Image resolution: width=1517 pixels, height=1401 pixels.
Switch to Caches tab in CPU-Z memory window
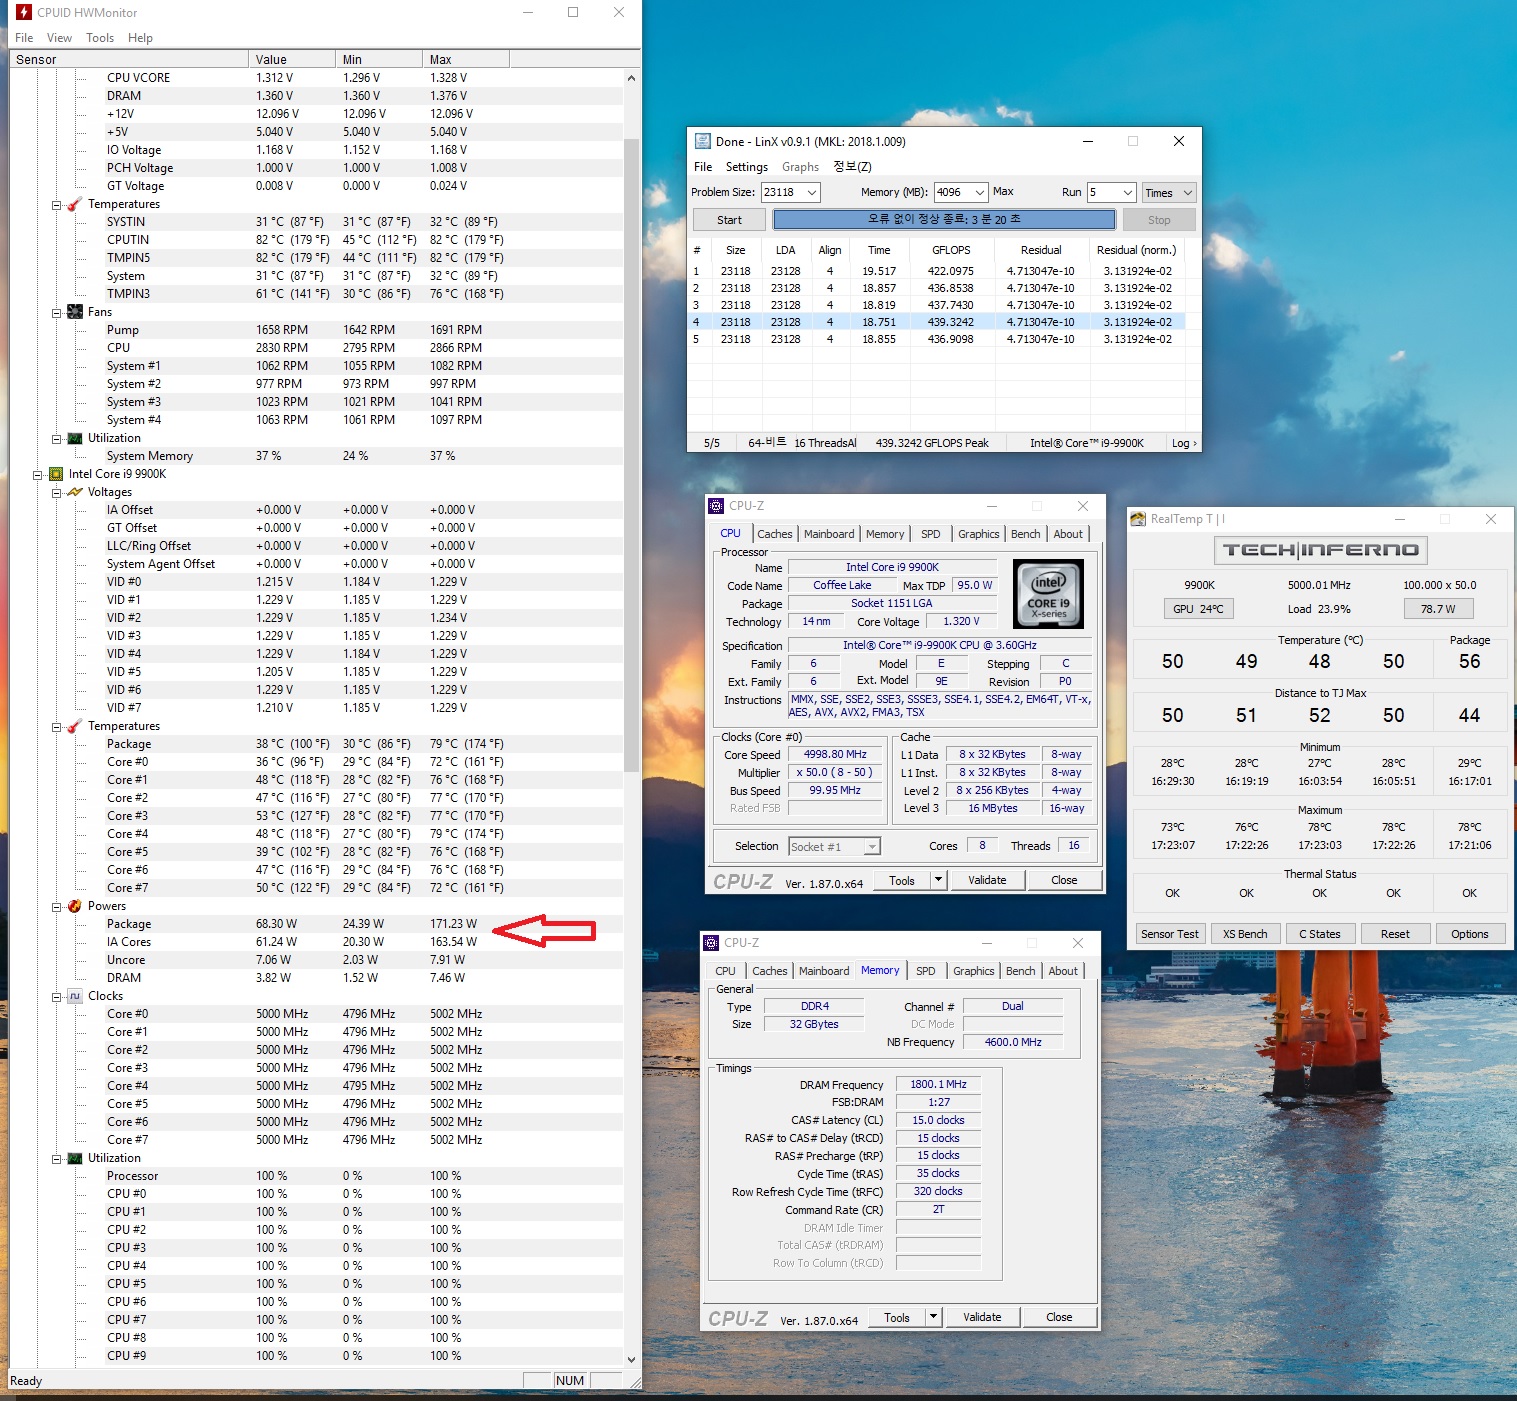tap(769, 971)
